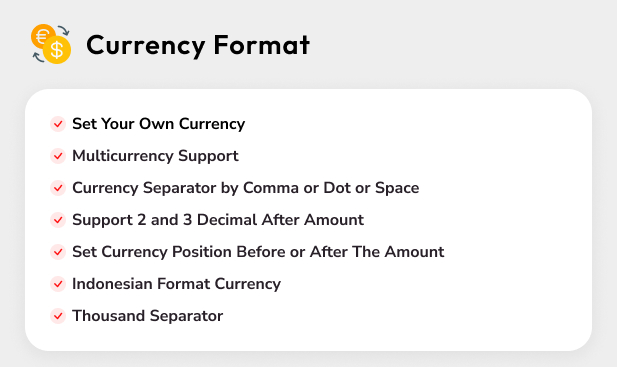Click the yellow dollar coin icon
The image size is (617, 367).
pyautogui.click(x=57, y=50)
